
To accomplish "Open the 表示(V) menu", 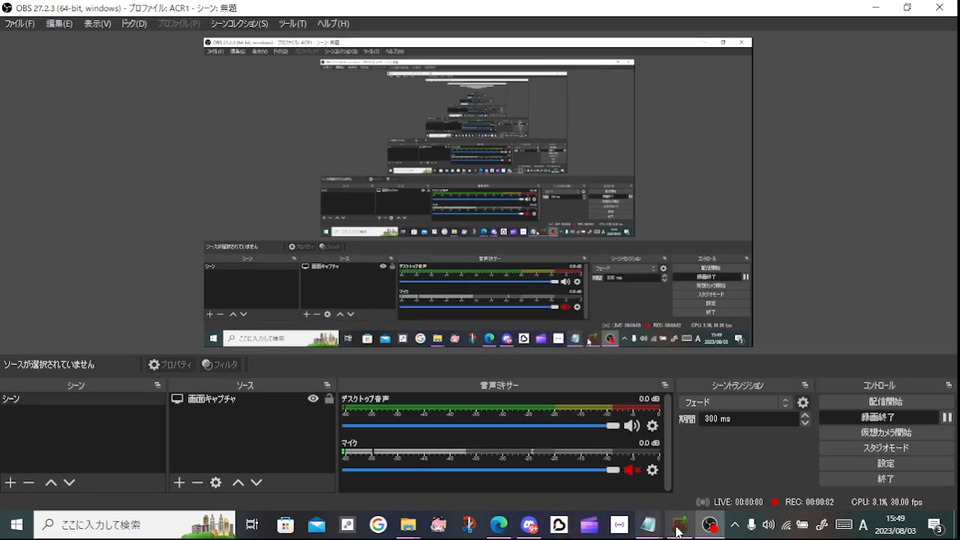I will coord(97,24).
